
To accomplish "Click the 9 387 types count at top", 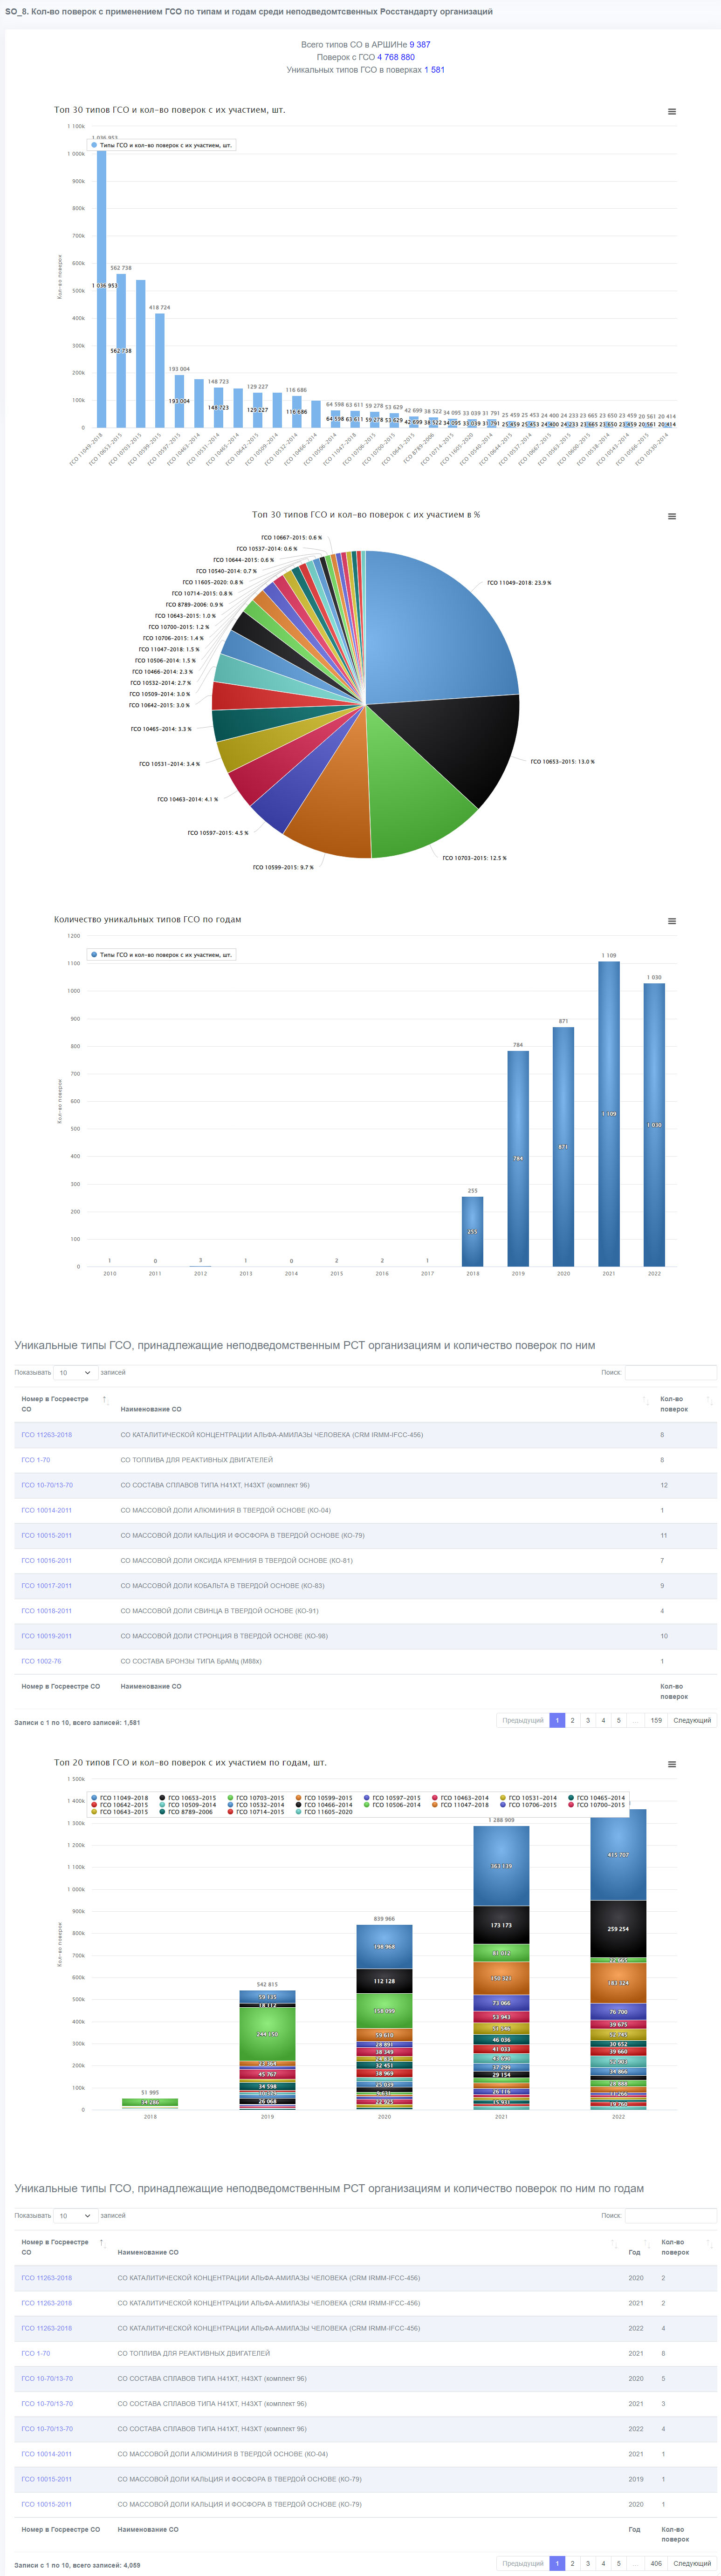I will tap(420, 45).
